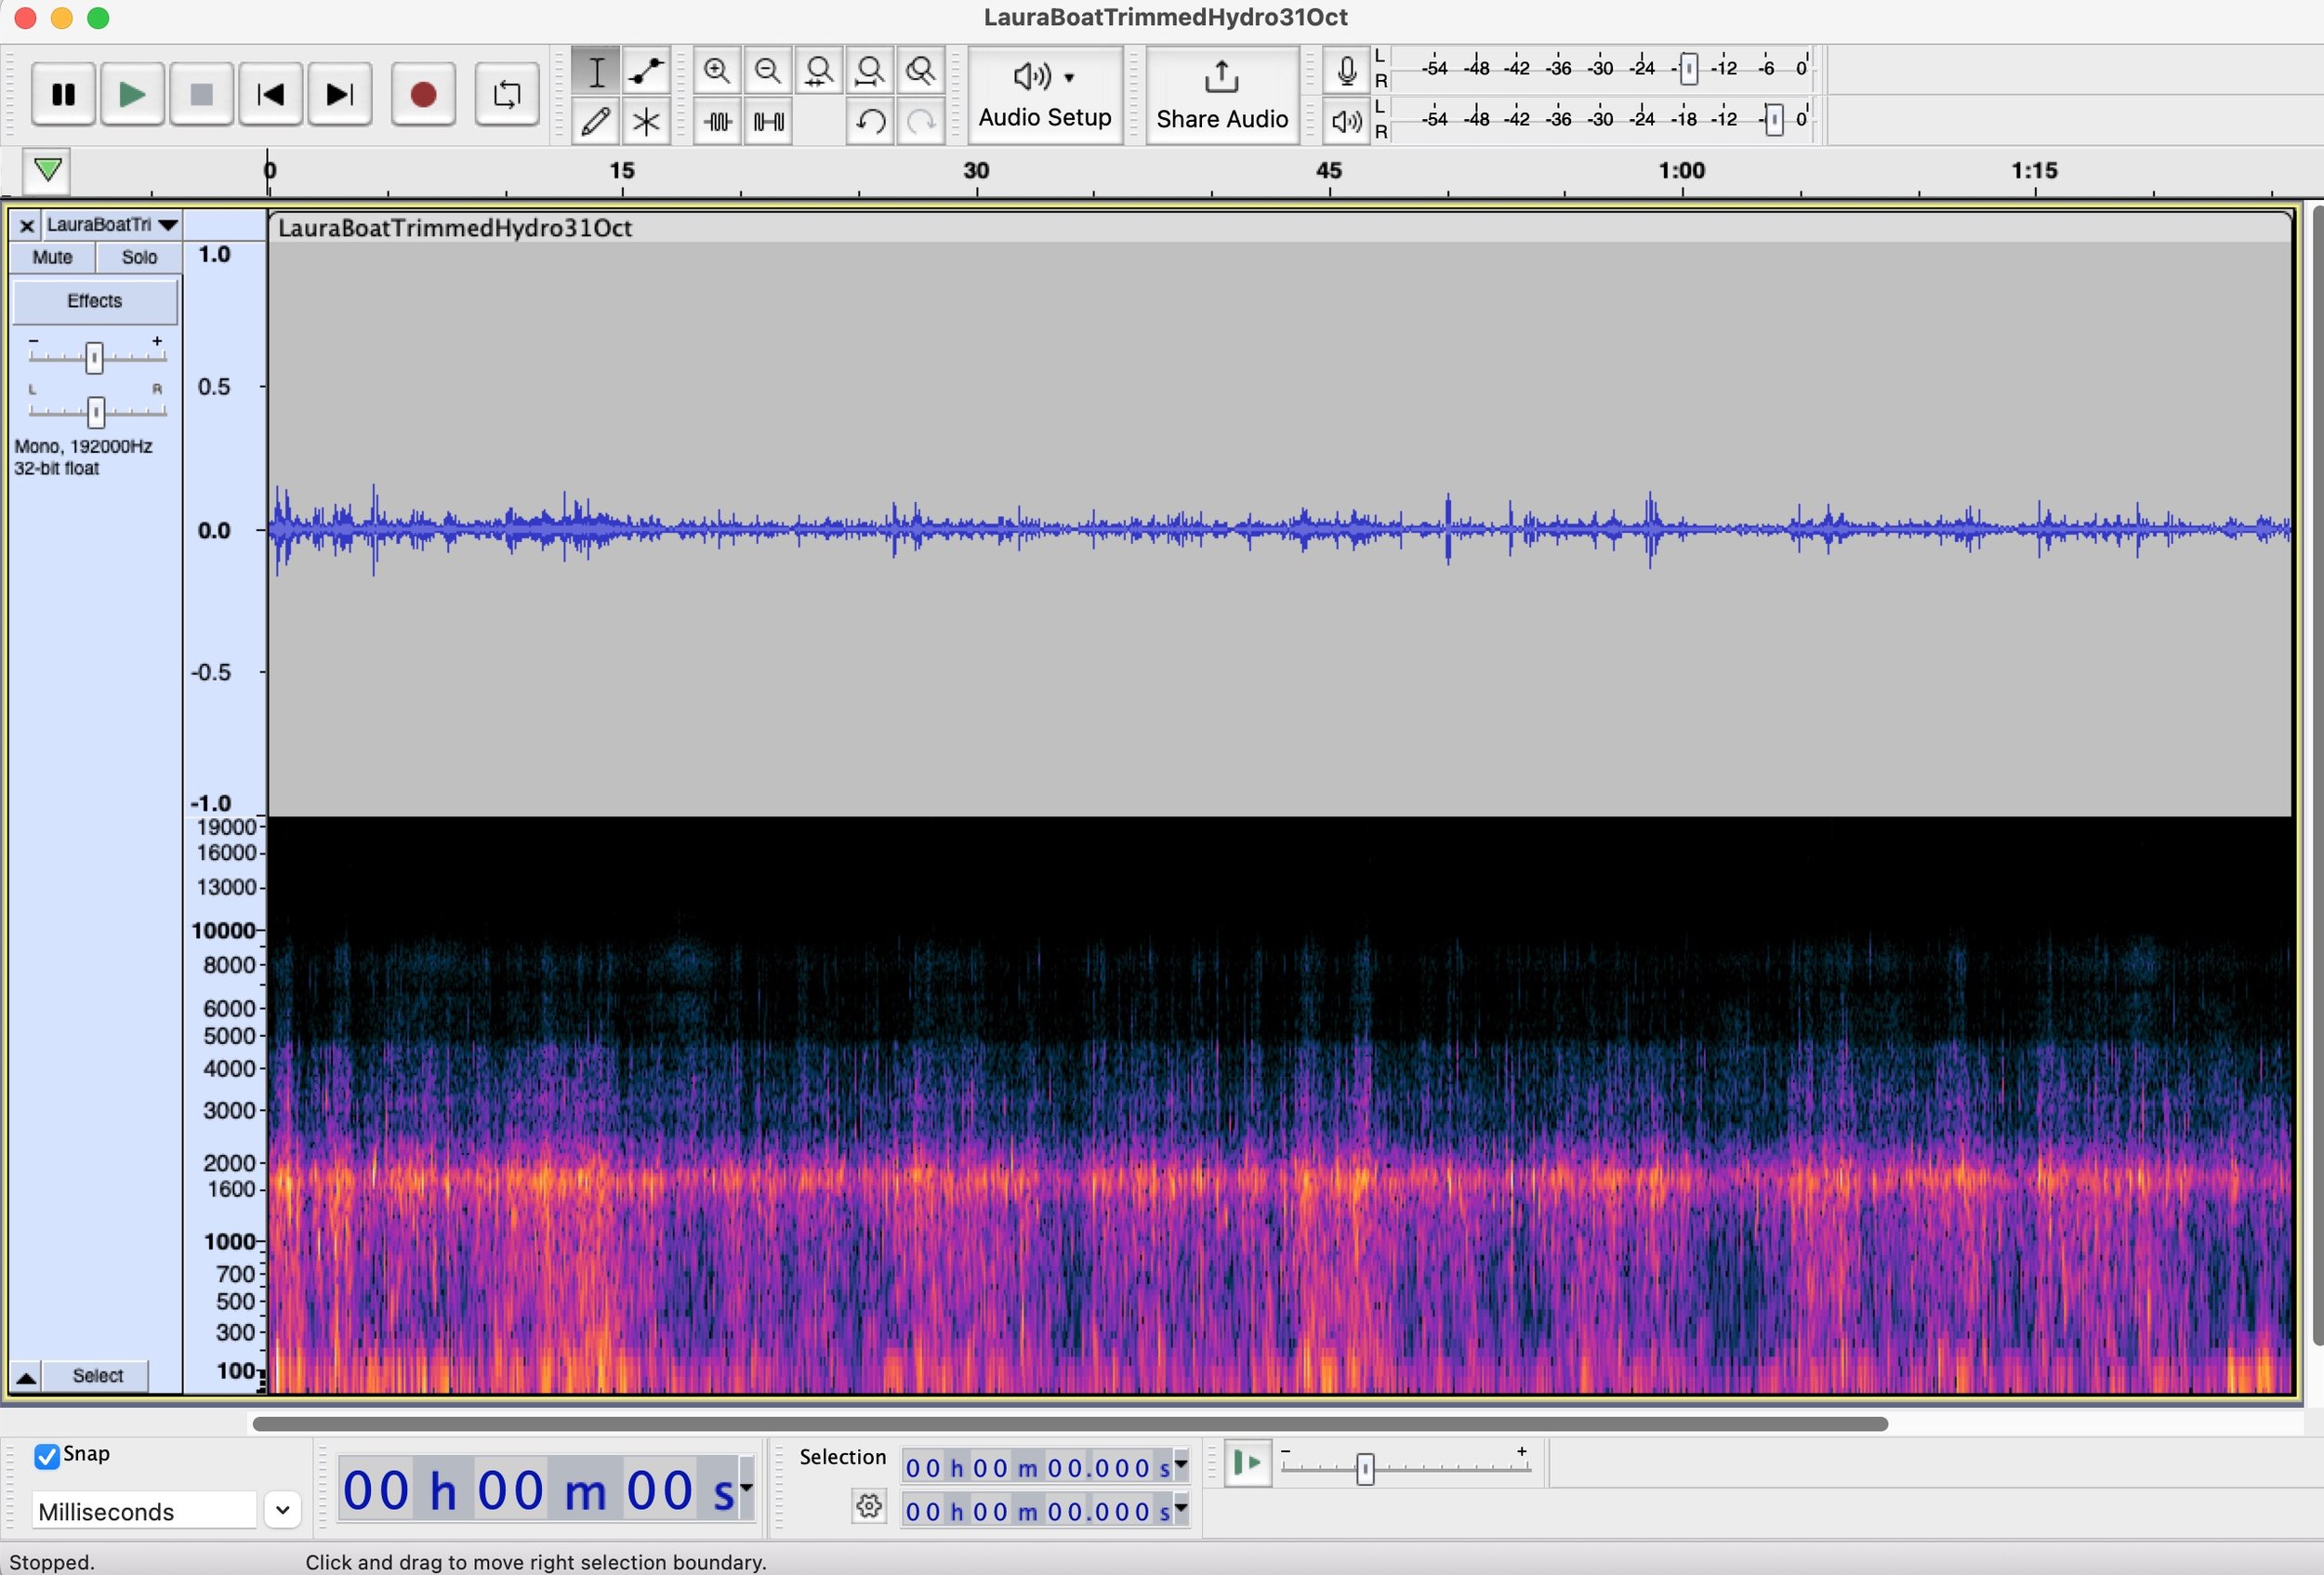
Task: Click the Redo arrow
Action: click(x=920, y=122)
